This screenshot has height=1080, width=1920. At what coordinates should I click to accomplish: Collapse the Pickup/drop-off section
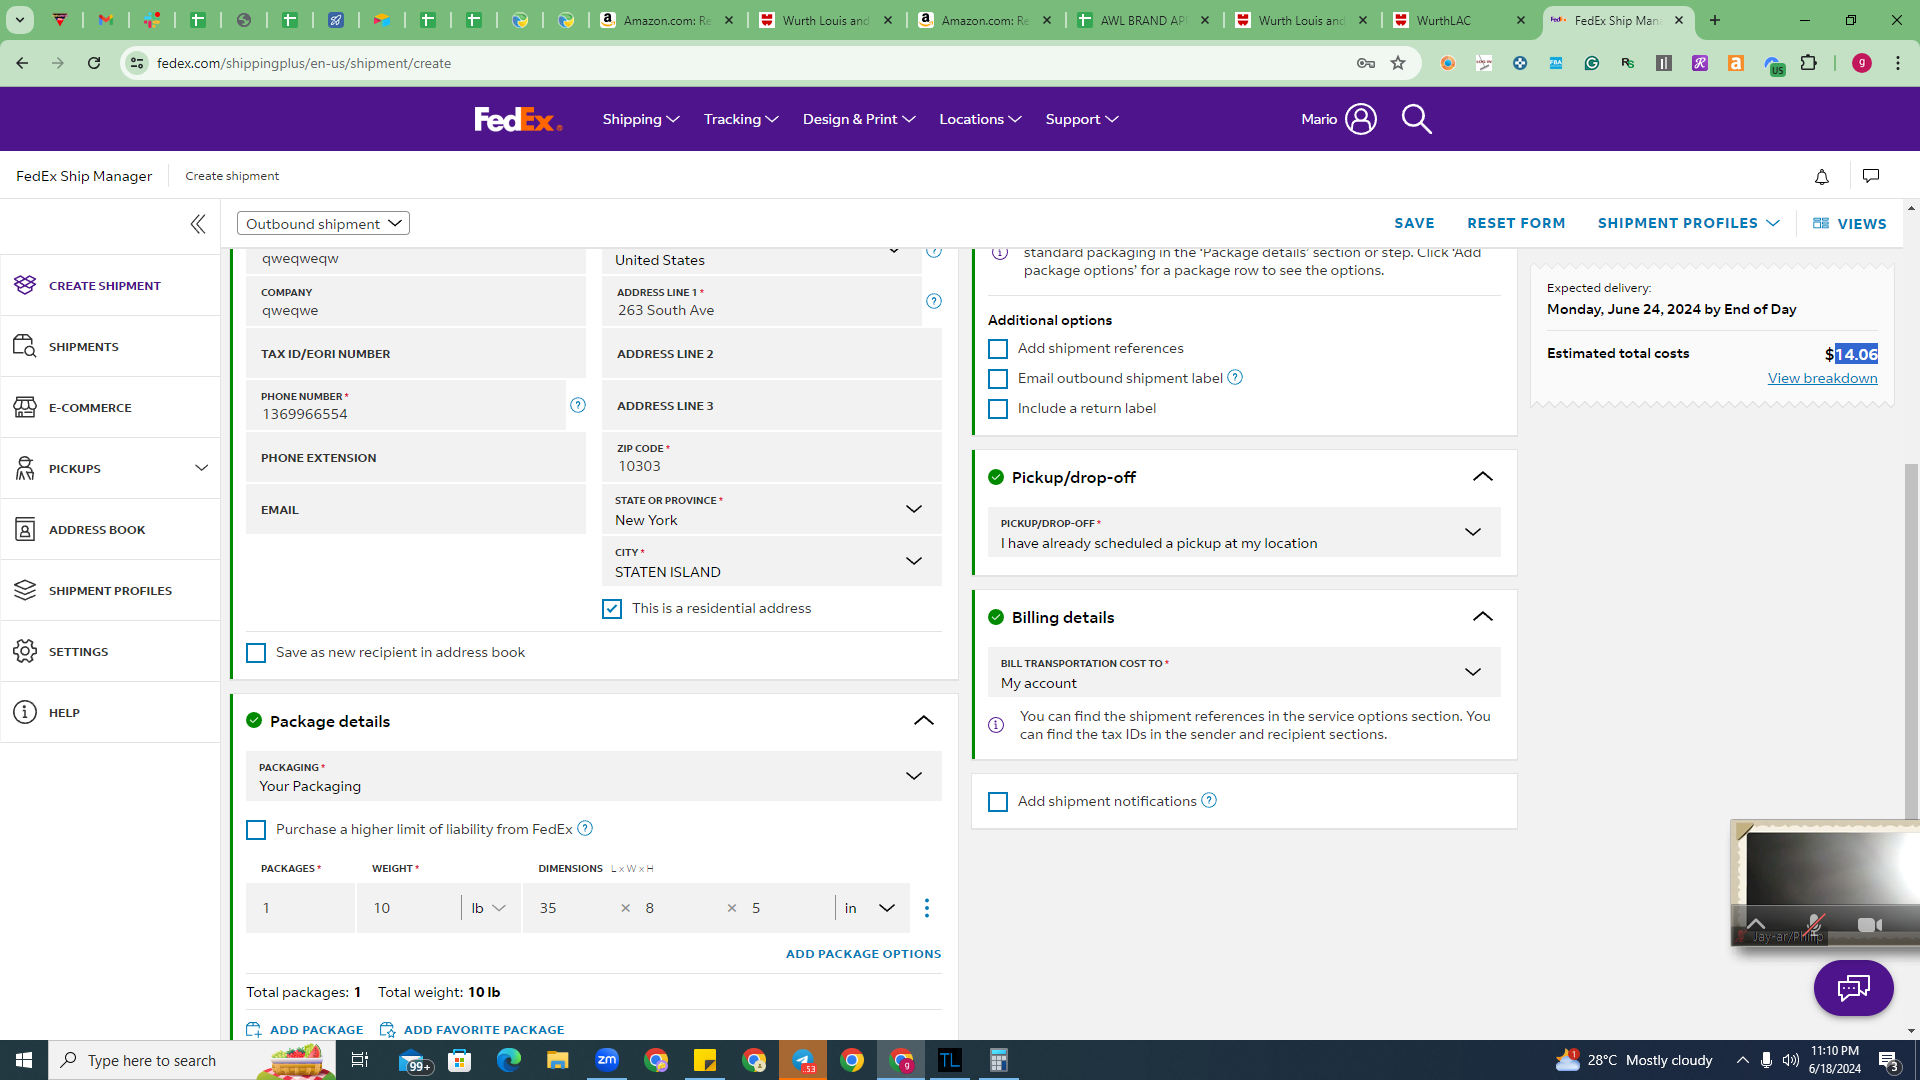pos(1483,477)
